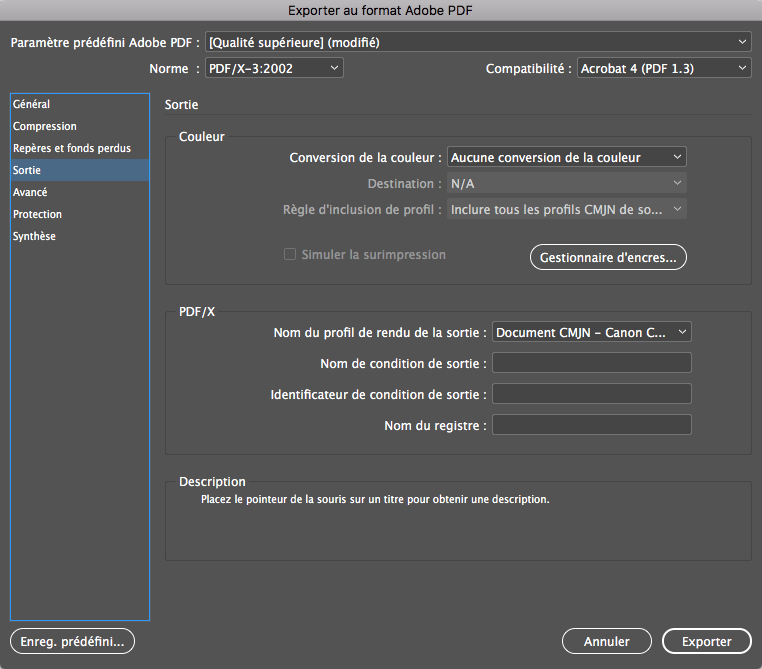Select Général in the sidebar list

click(x=32, y=104)
